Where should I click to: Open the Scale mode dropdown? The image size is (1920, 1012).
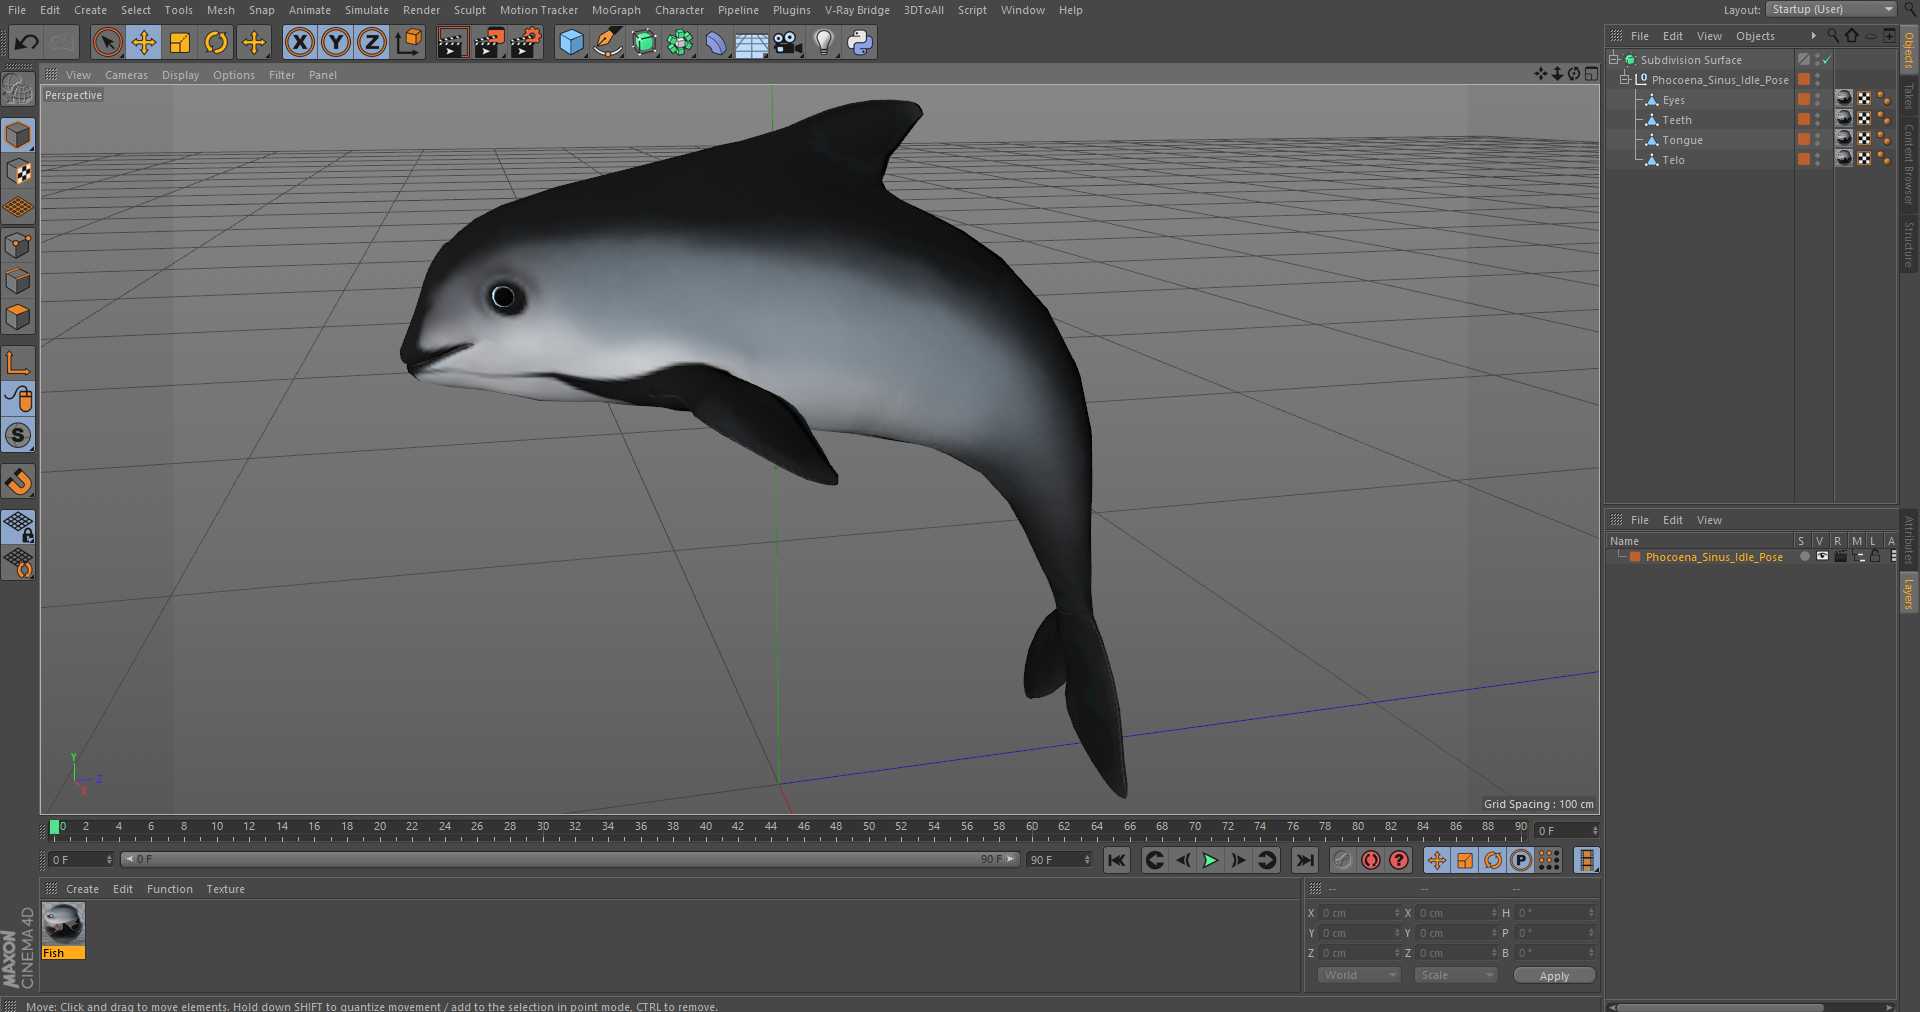1455,975
